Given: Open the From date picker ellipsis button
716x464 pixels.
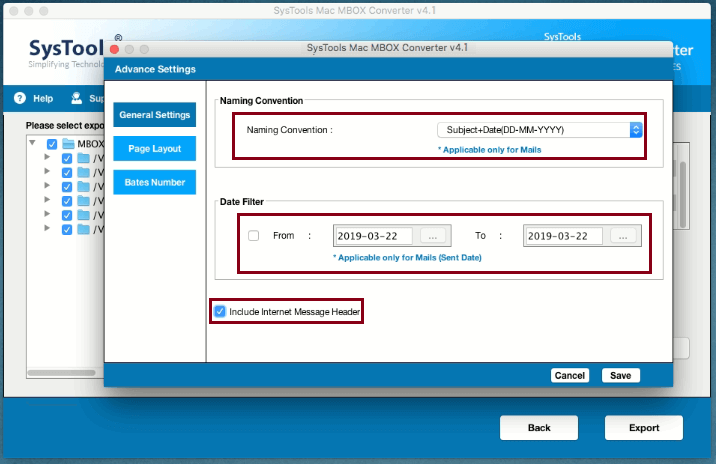Looking at the screenshot, I should tap(433, 236).
